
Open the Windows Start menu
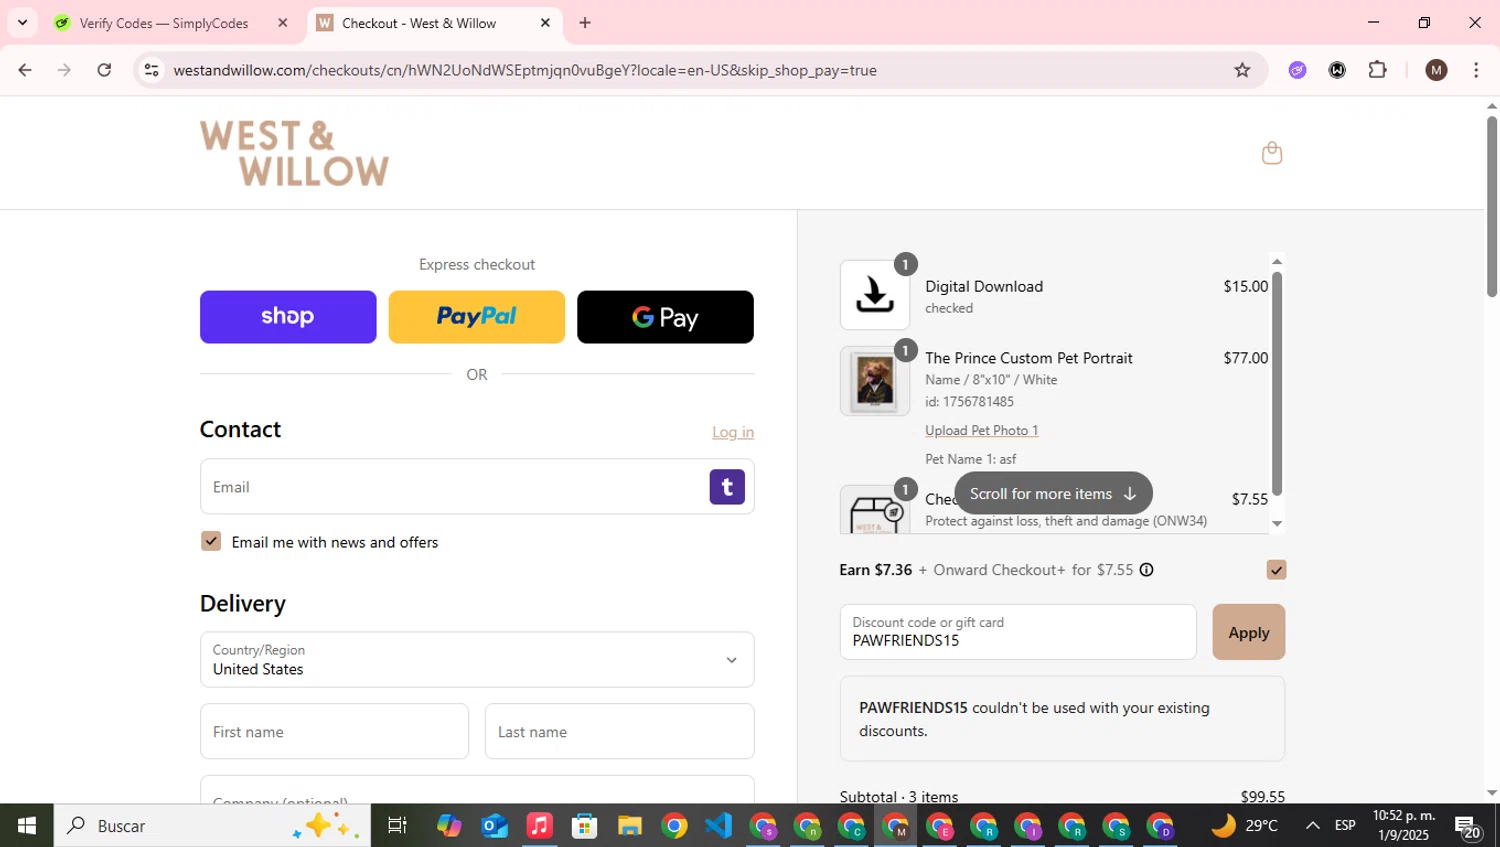[x=27, y=826]
